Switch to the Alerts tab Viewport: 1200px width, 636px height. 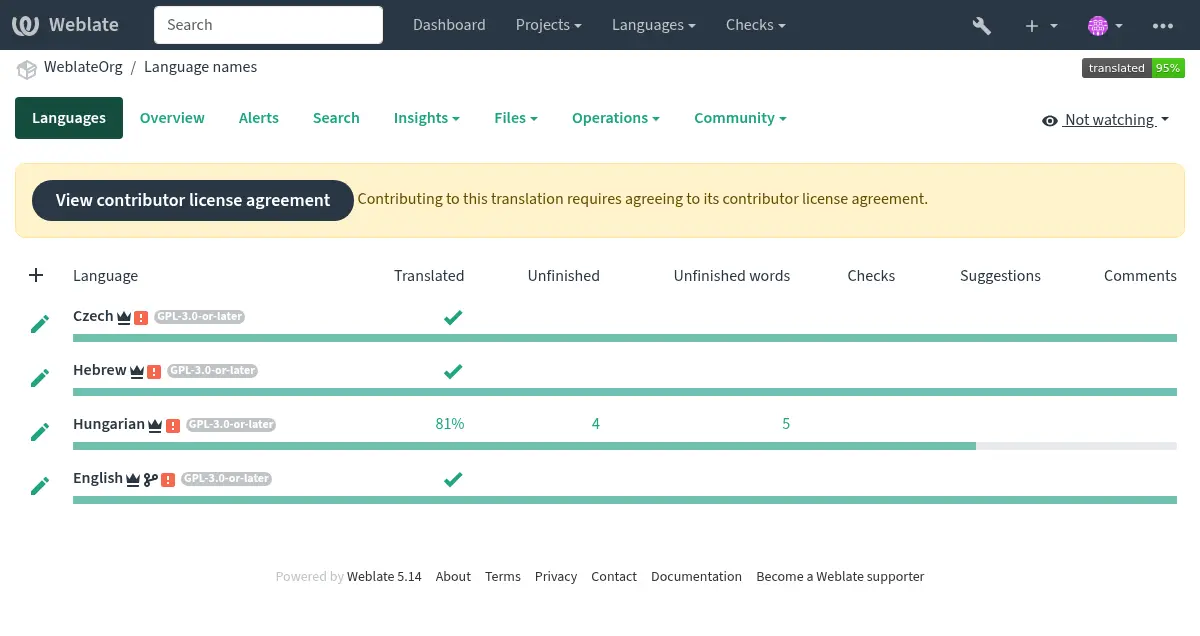[x=259, y=118]
